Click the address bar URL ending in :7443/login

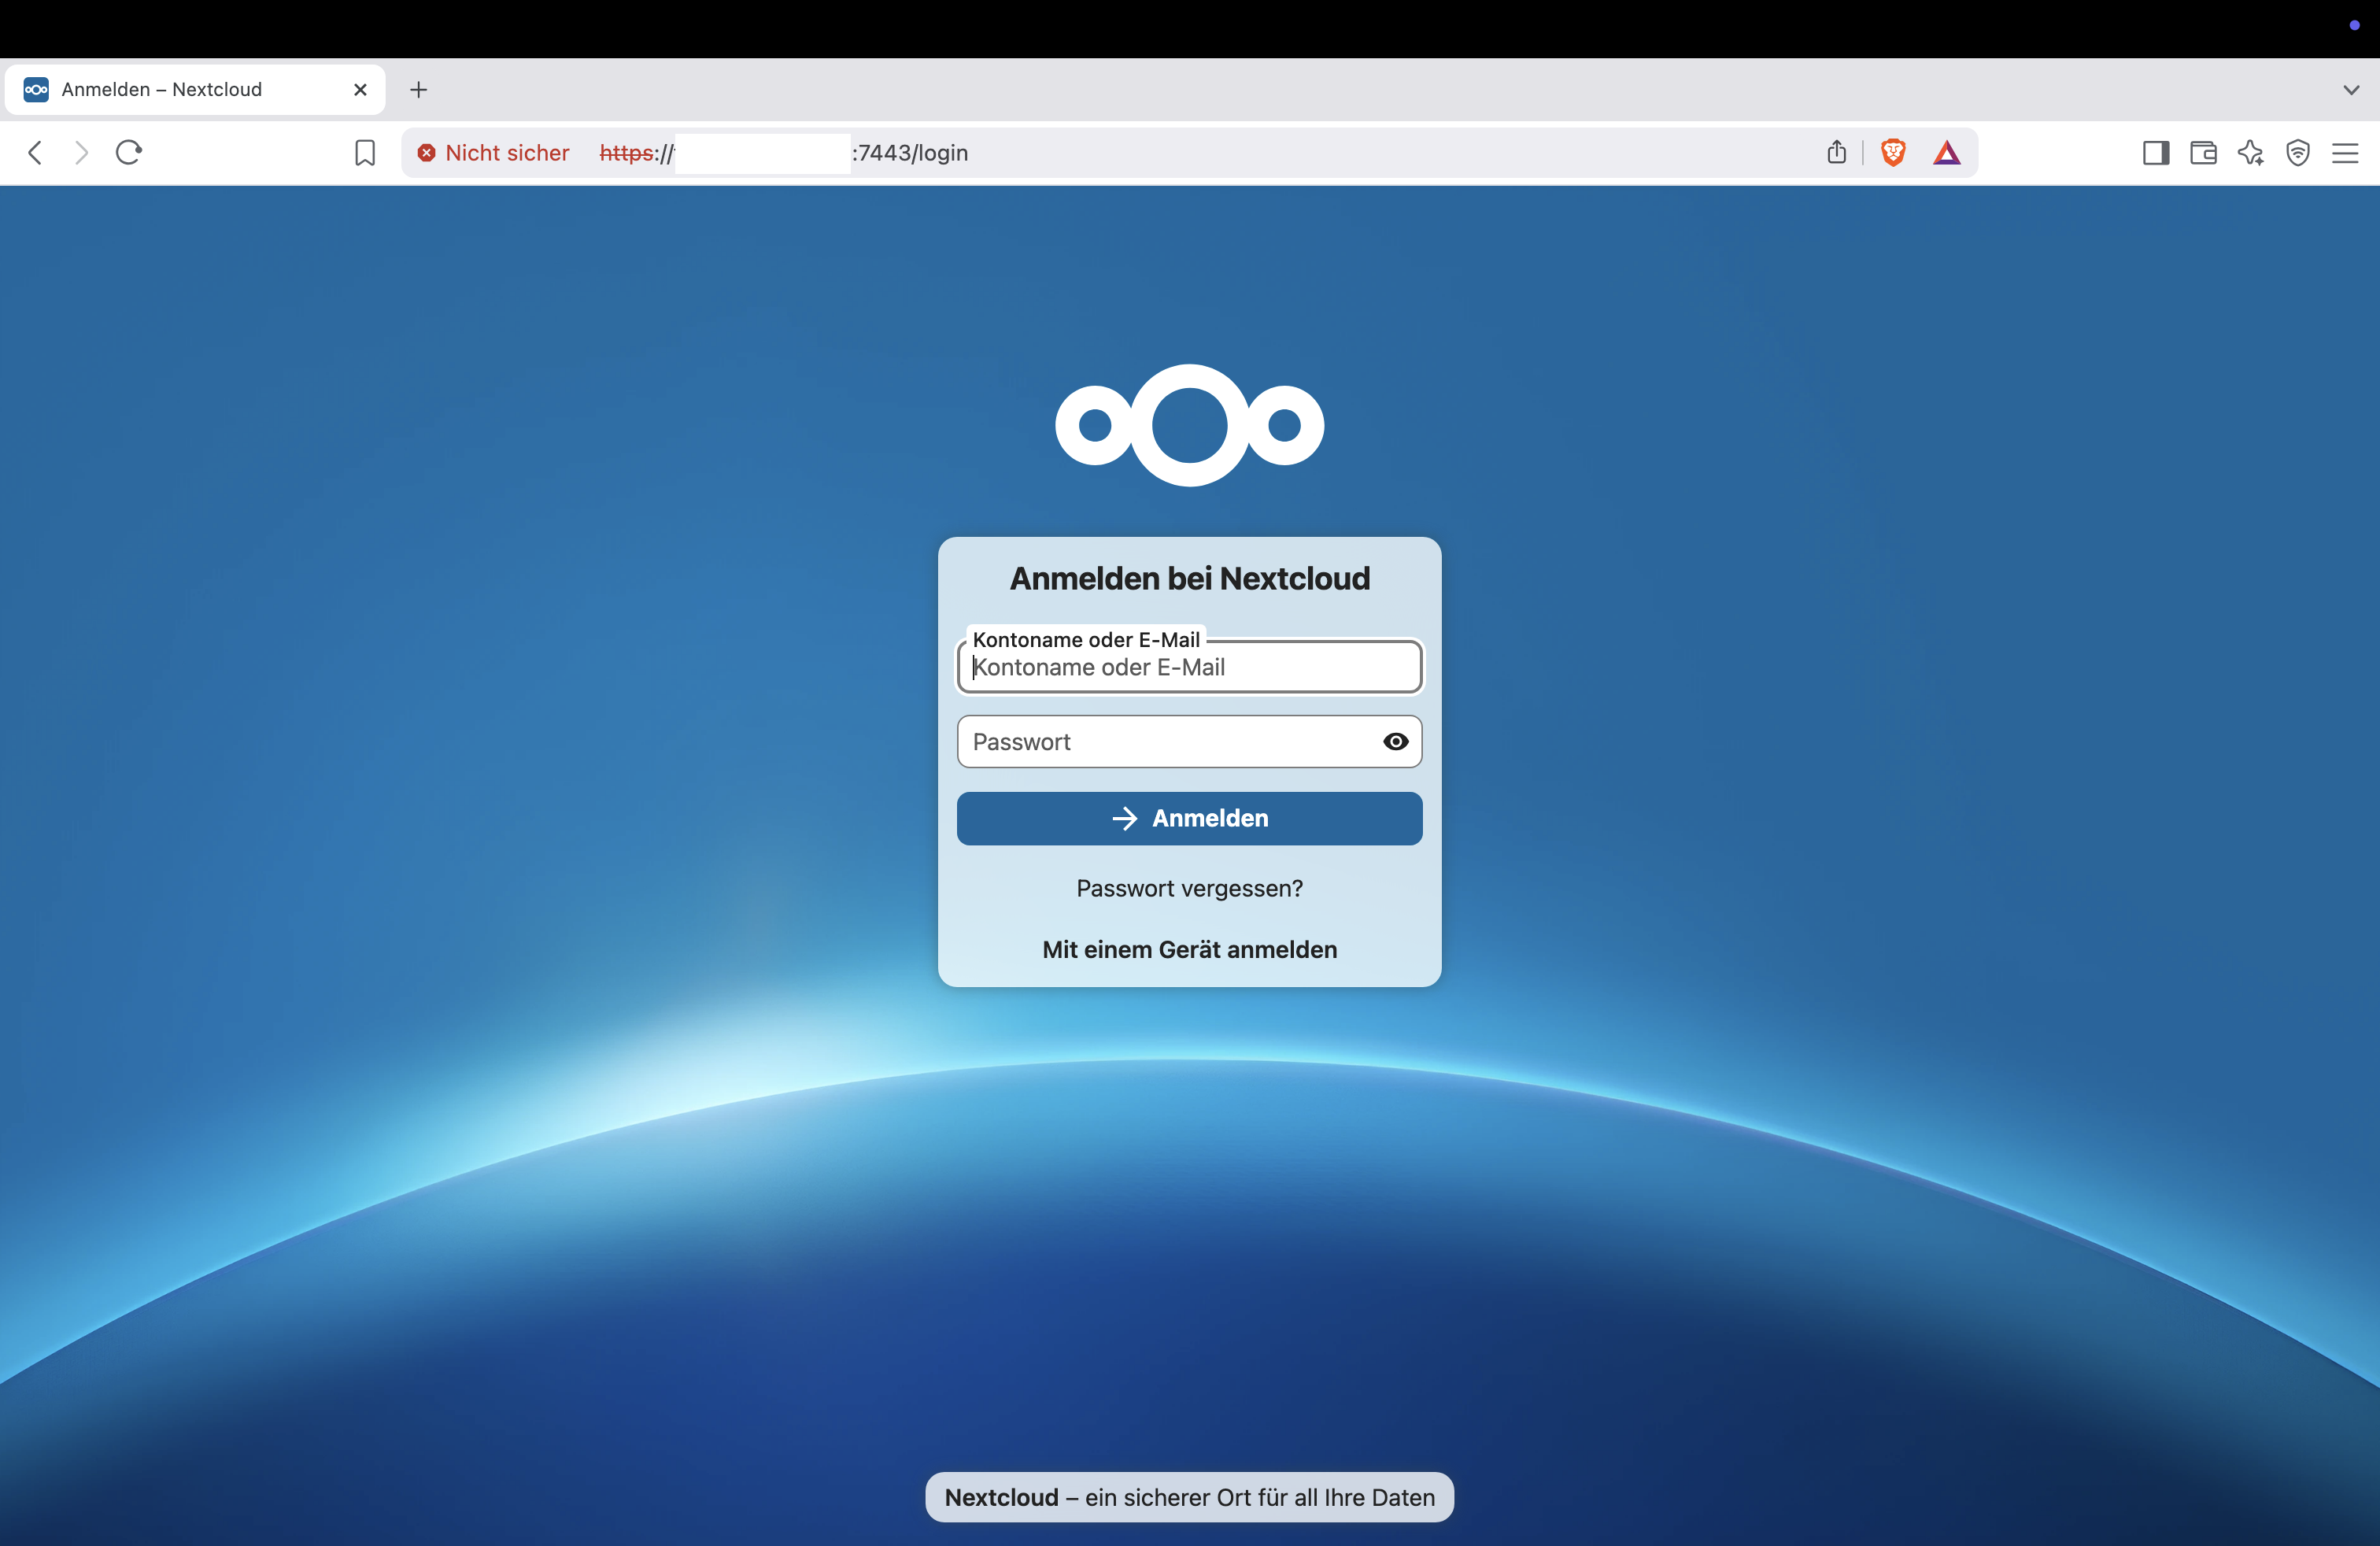click(x=784, y=153)
